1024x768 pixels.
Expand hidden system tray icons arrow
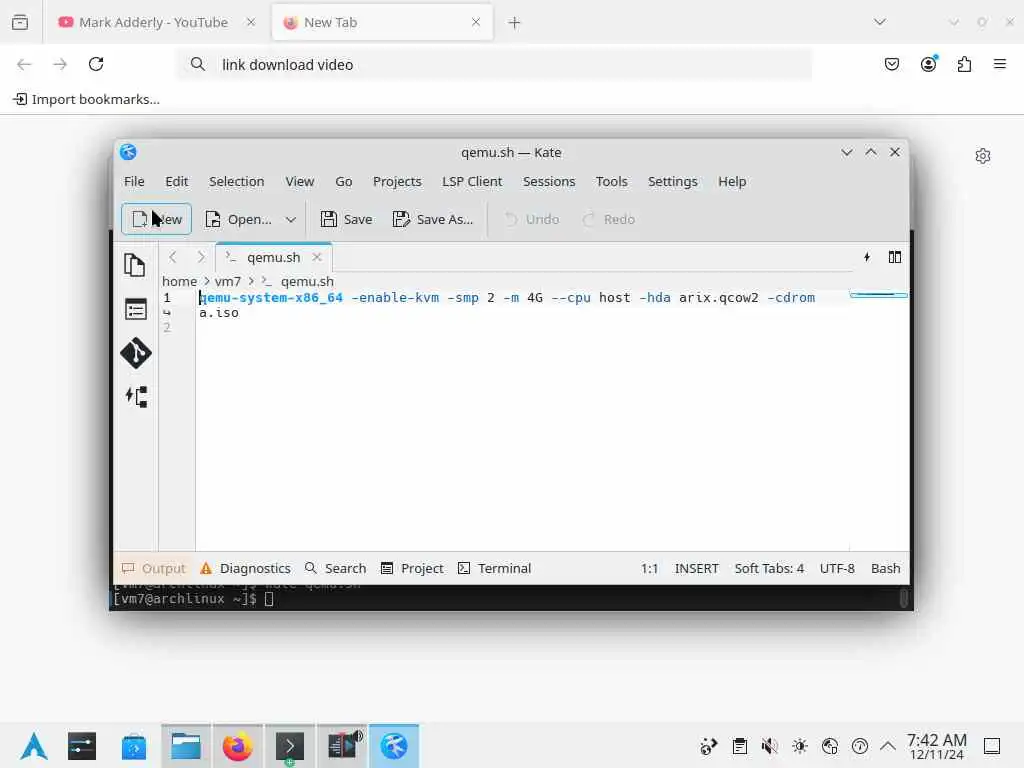point(888,746)
